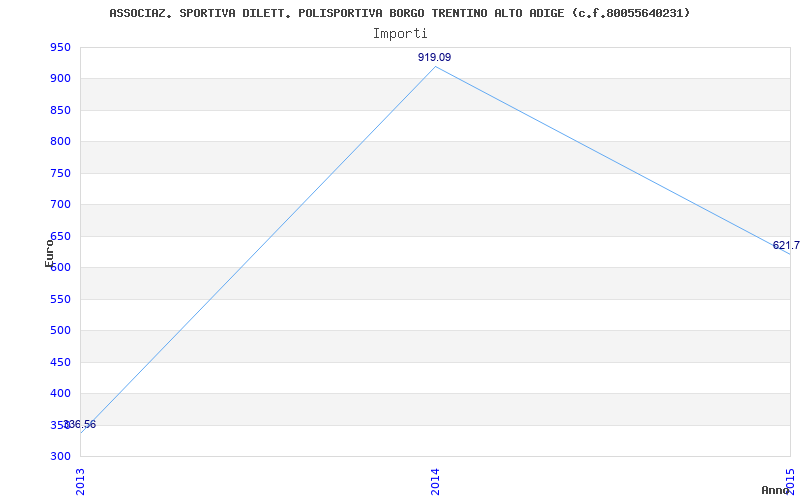The height and width of the screenshot is (500, 800).
Task: Click the 700 y-axis tick
Action: point(60,205)
